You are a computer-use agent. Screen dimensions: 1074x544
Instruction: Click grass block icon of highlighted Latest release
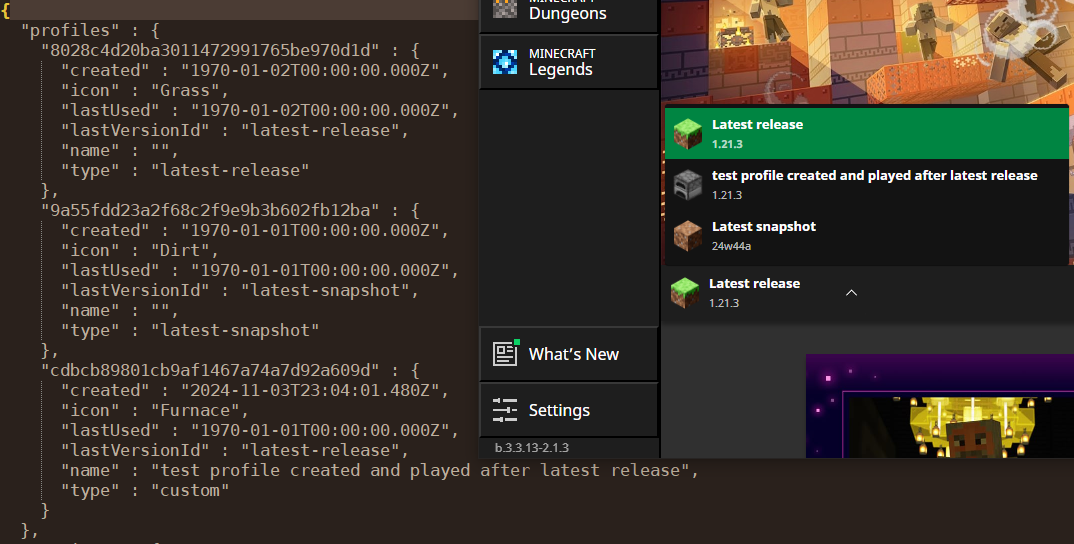[x=687, y=134]
